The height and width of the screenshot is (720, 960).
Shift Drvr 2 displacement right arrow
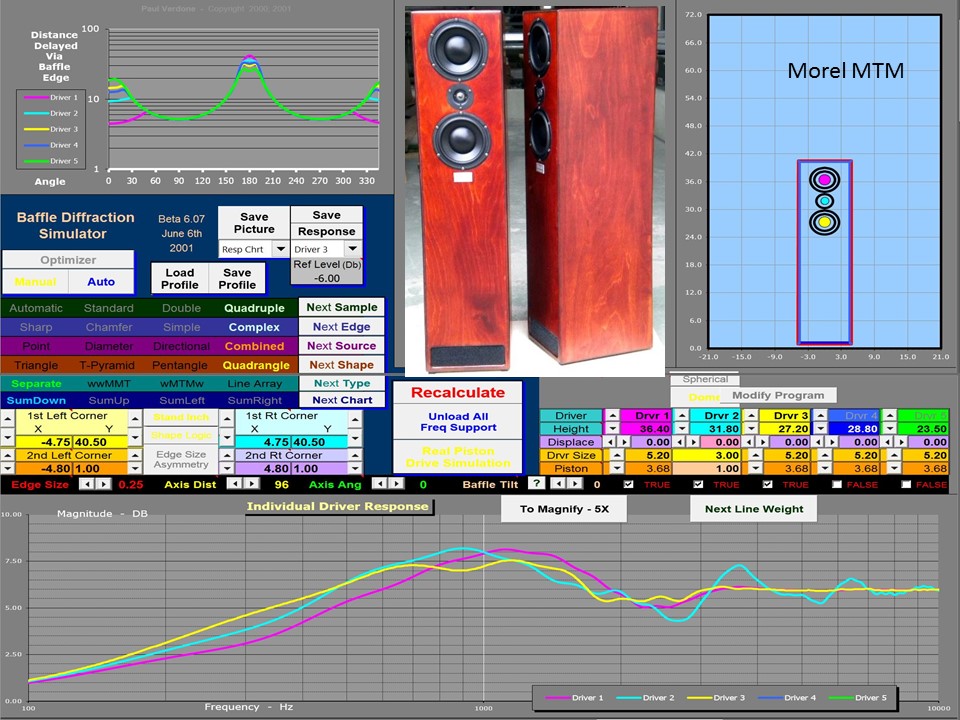[x=693, y=442]
